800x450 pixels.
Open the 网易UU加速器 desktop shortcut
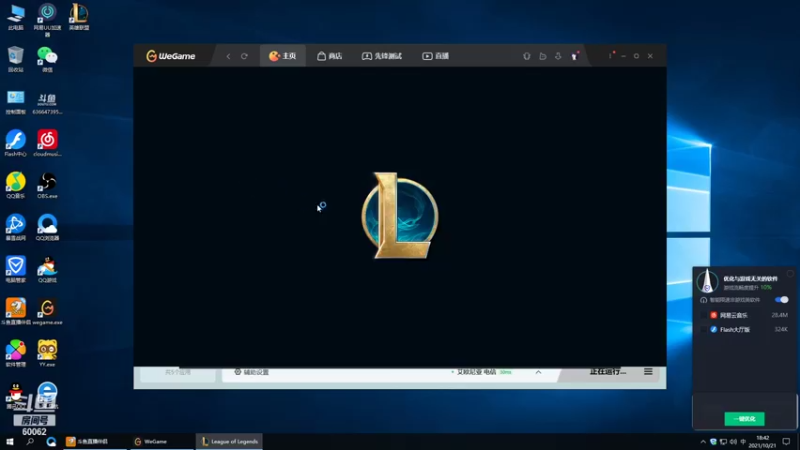[x=47, y=20]
